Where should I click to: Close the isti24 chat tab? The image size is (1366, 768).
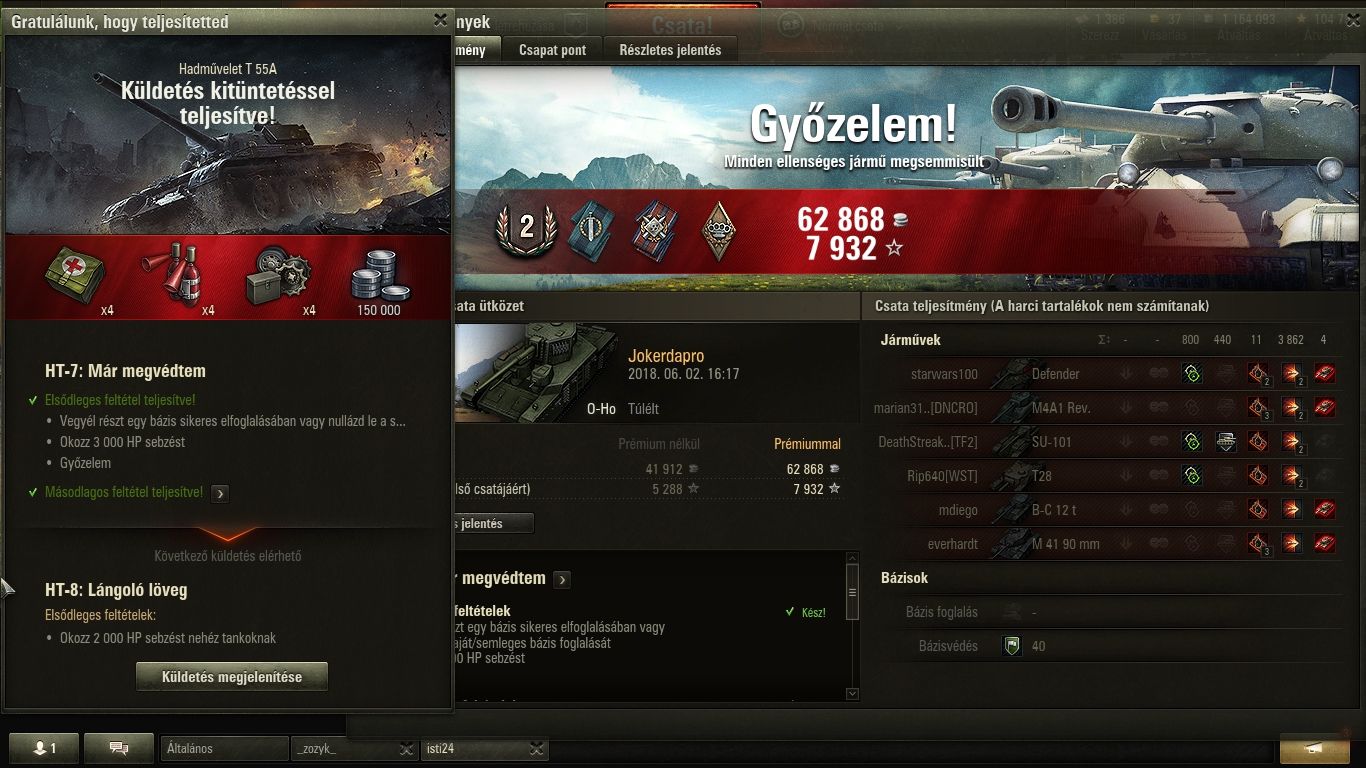[x=537, y=748]
